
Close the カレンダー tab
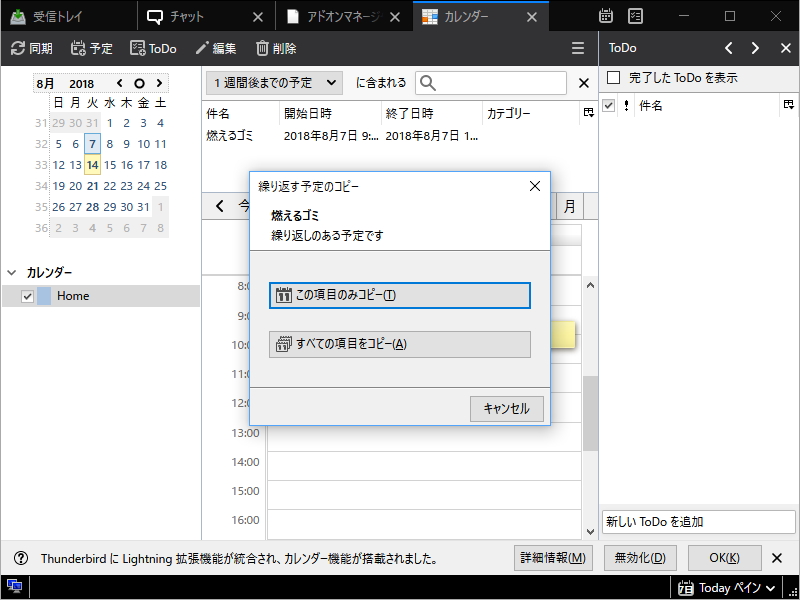(x=532, y=17)
